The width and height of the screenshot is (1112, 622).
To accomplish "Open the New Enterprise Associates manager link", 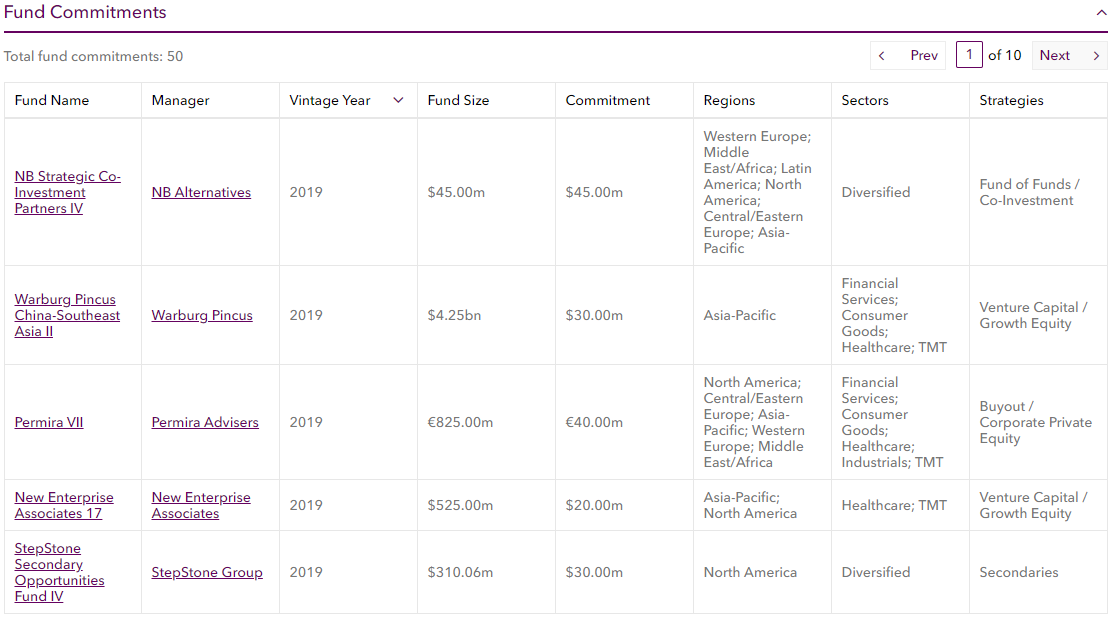I will pos(201,506).
